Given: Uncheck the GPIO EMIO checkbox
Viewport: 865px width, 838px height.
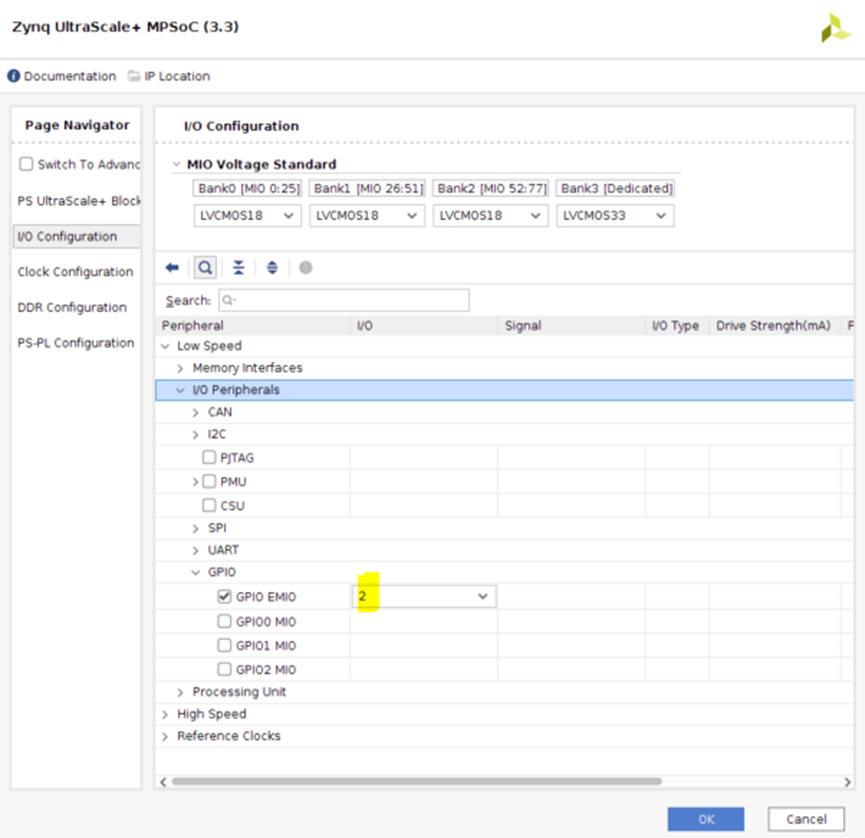Looking at the screenshot, I should click(x=224, y=596).
